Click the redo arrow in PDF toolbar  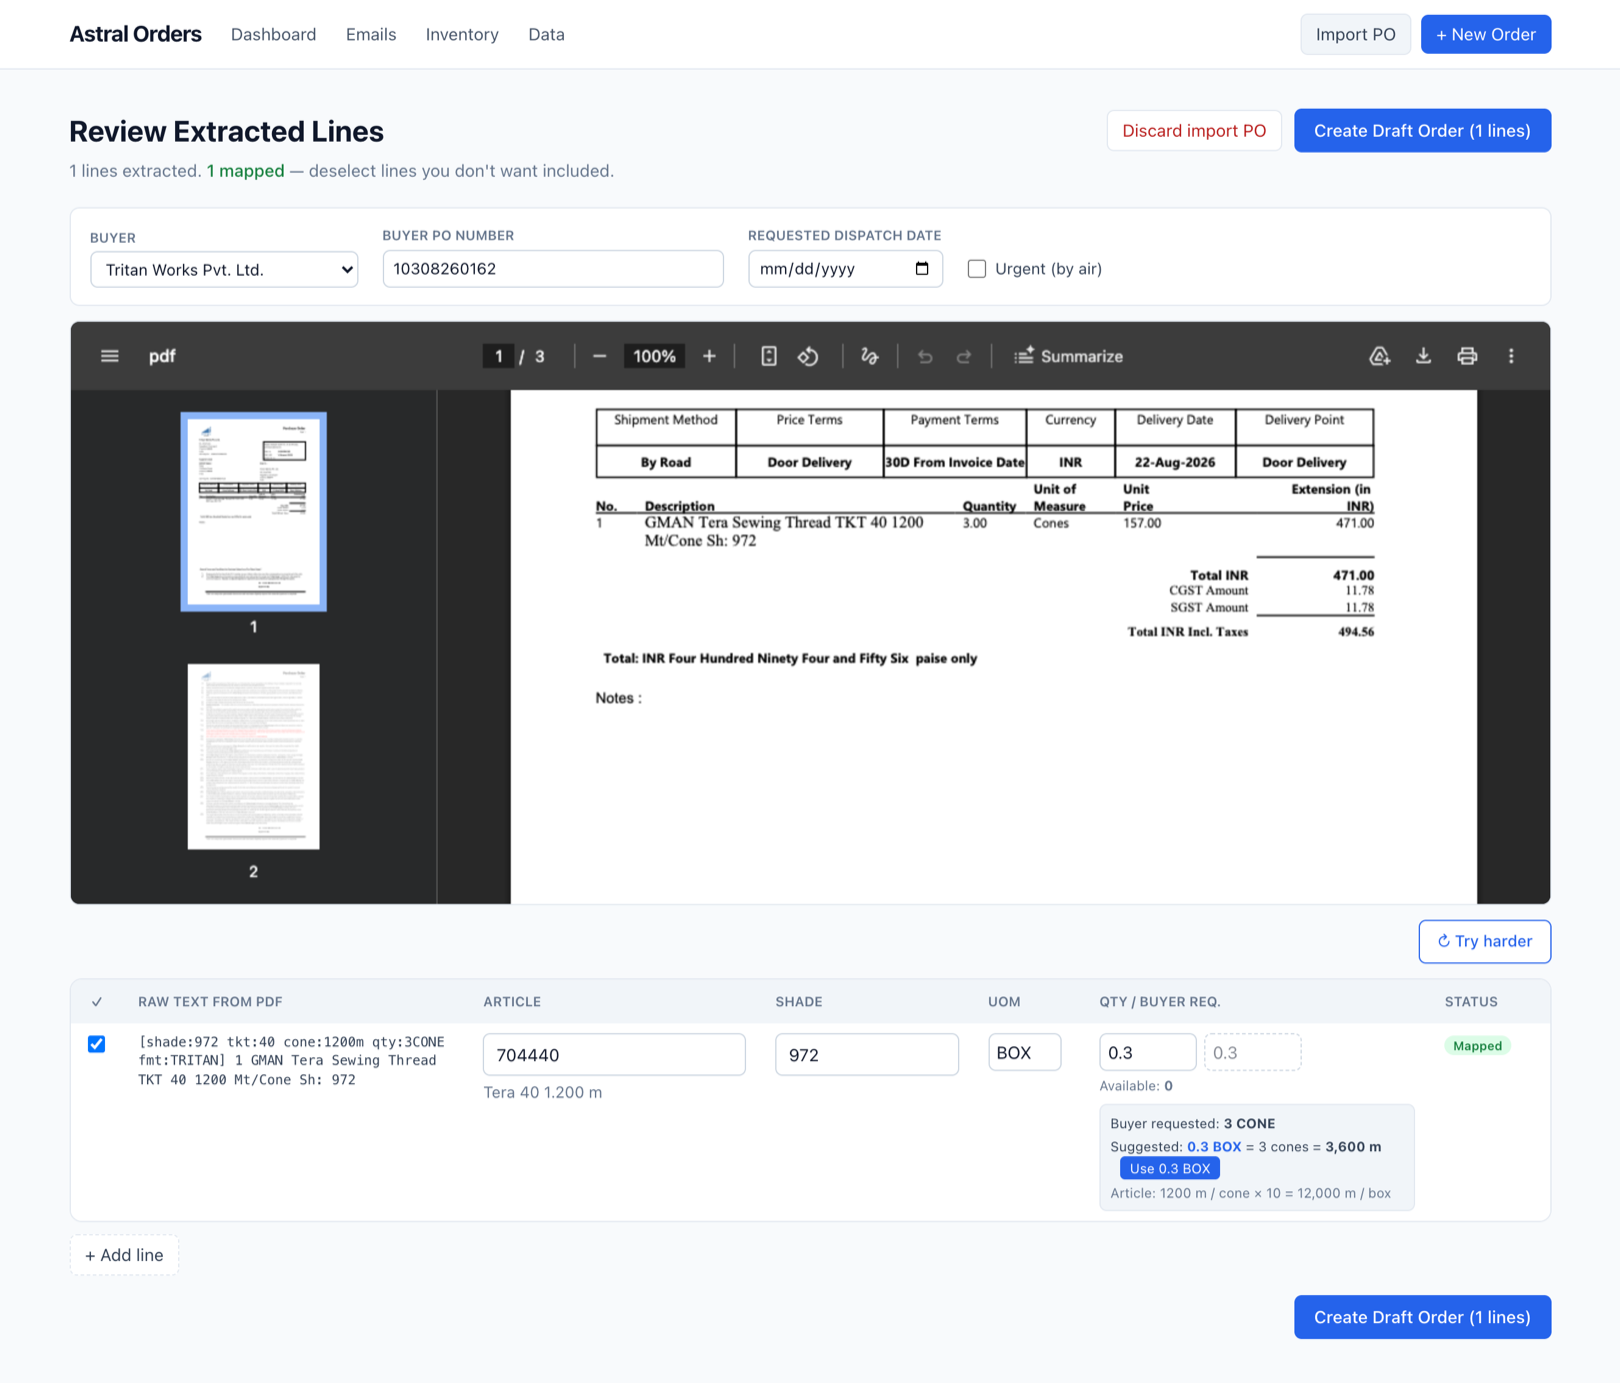point(964,356)
